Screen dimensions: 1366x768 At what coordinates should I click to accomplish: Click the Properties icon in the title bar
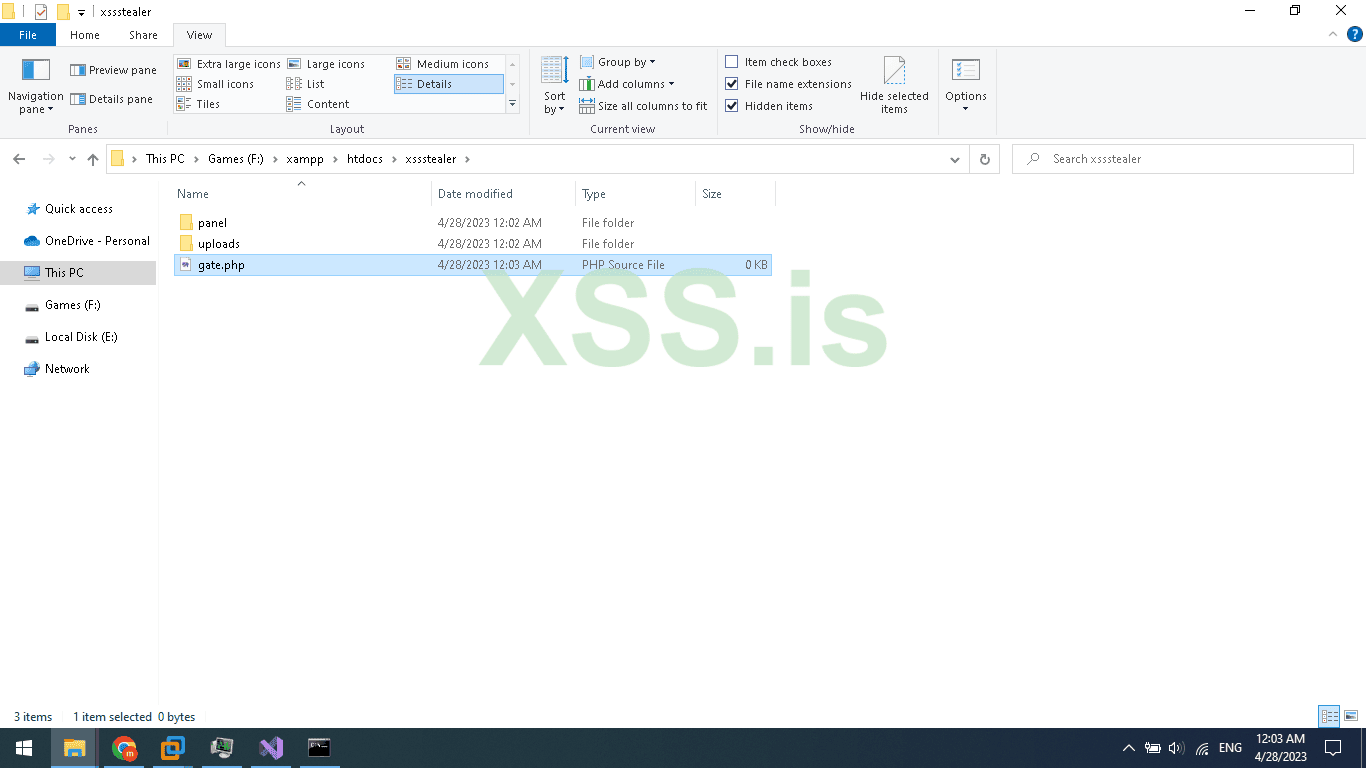pyautogui.click(x=41, y=12)
